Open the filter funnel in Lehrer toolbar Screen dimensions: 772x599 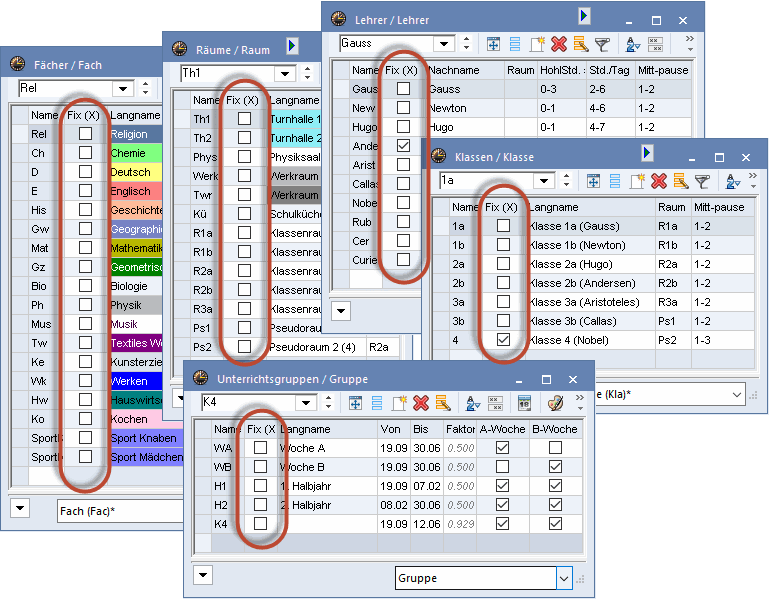click(x=602, y=45)
